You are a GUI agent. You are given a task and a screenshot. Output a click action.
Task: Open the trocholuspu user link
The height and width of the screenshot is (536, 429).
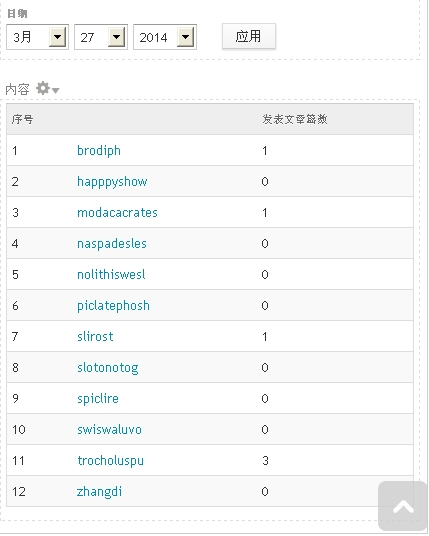[x=110, y=461]
